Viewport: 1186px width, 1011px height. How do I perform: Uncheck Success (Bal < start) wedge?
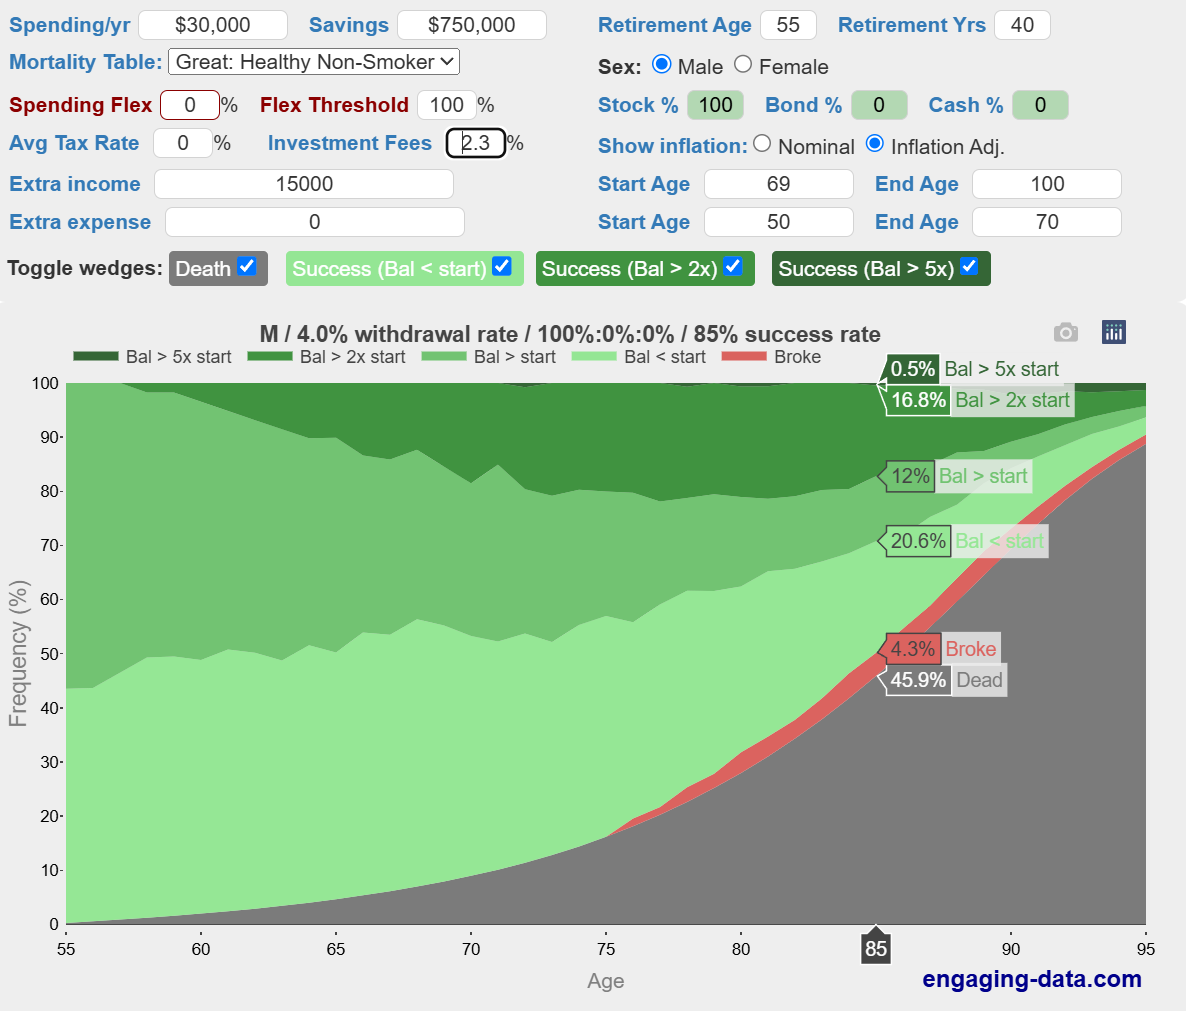point(502,266)
